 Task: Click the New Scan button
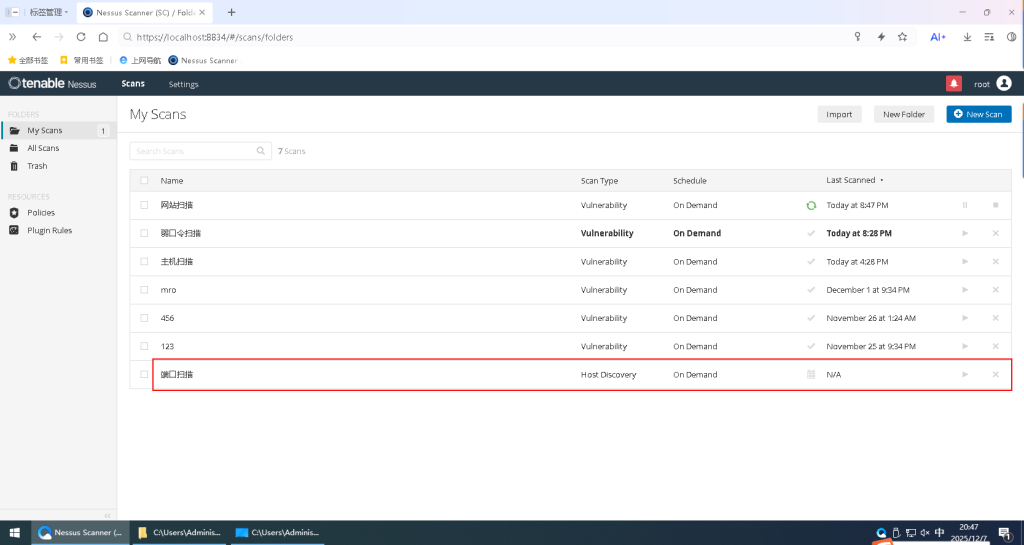[x=978, y=114]
